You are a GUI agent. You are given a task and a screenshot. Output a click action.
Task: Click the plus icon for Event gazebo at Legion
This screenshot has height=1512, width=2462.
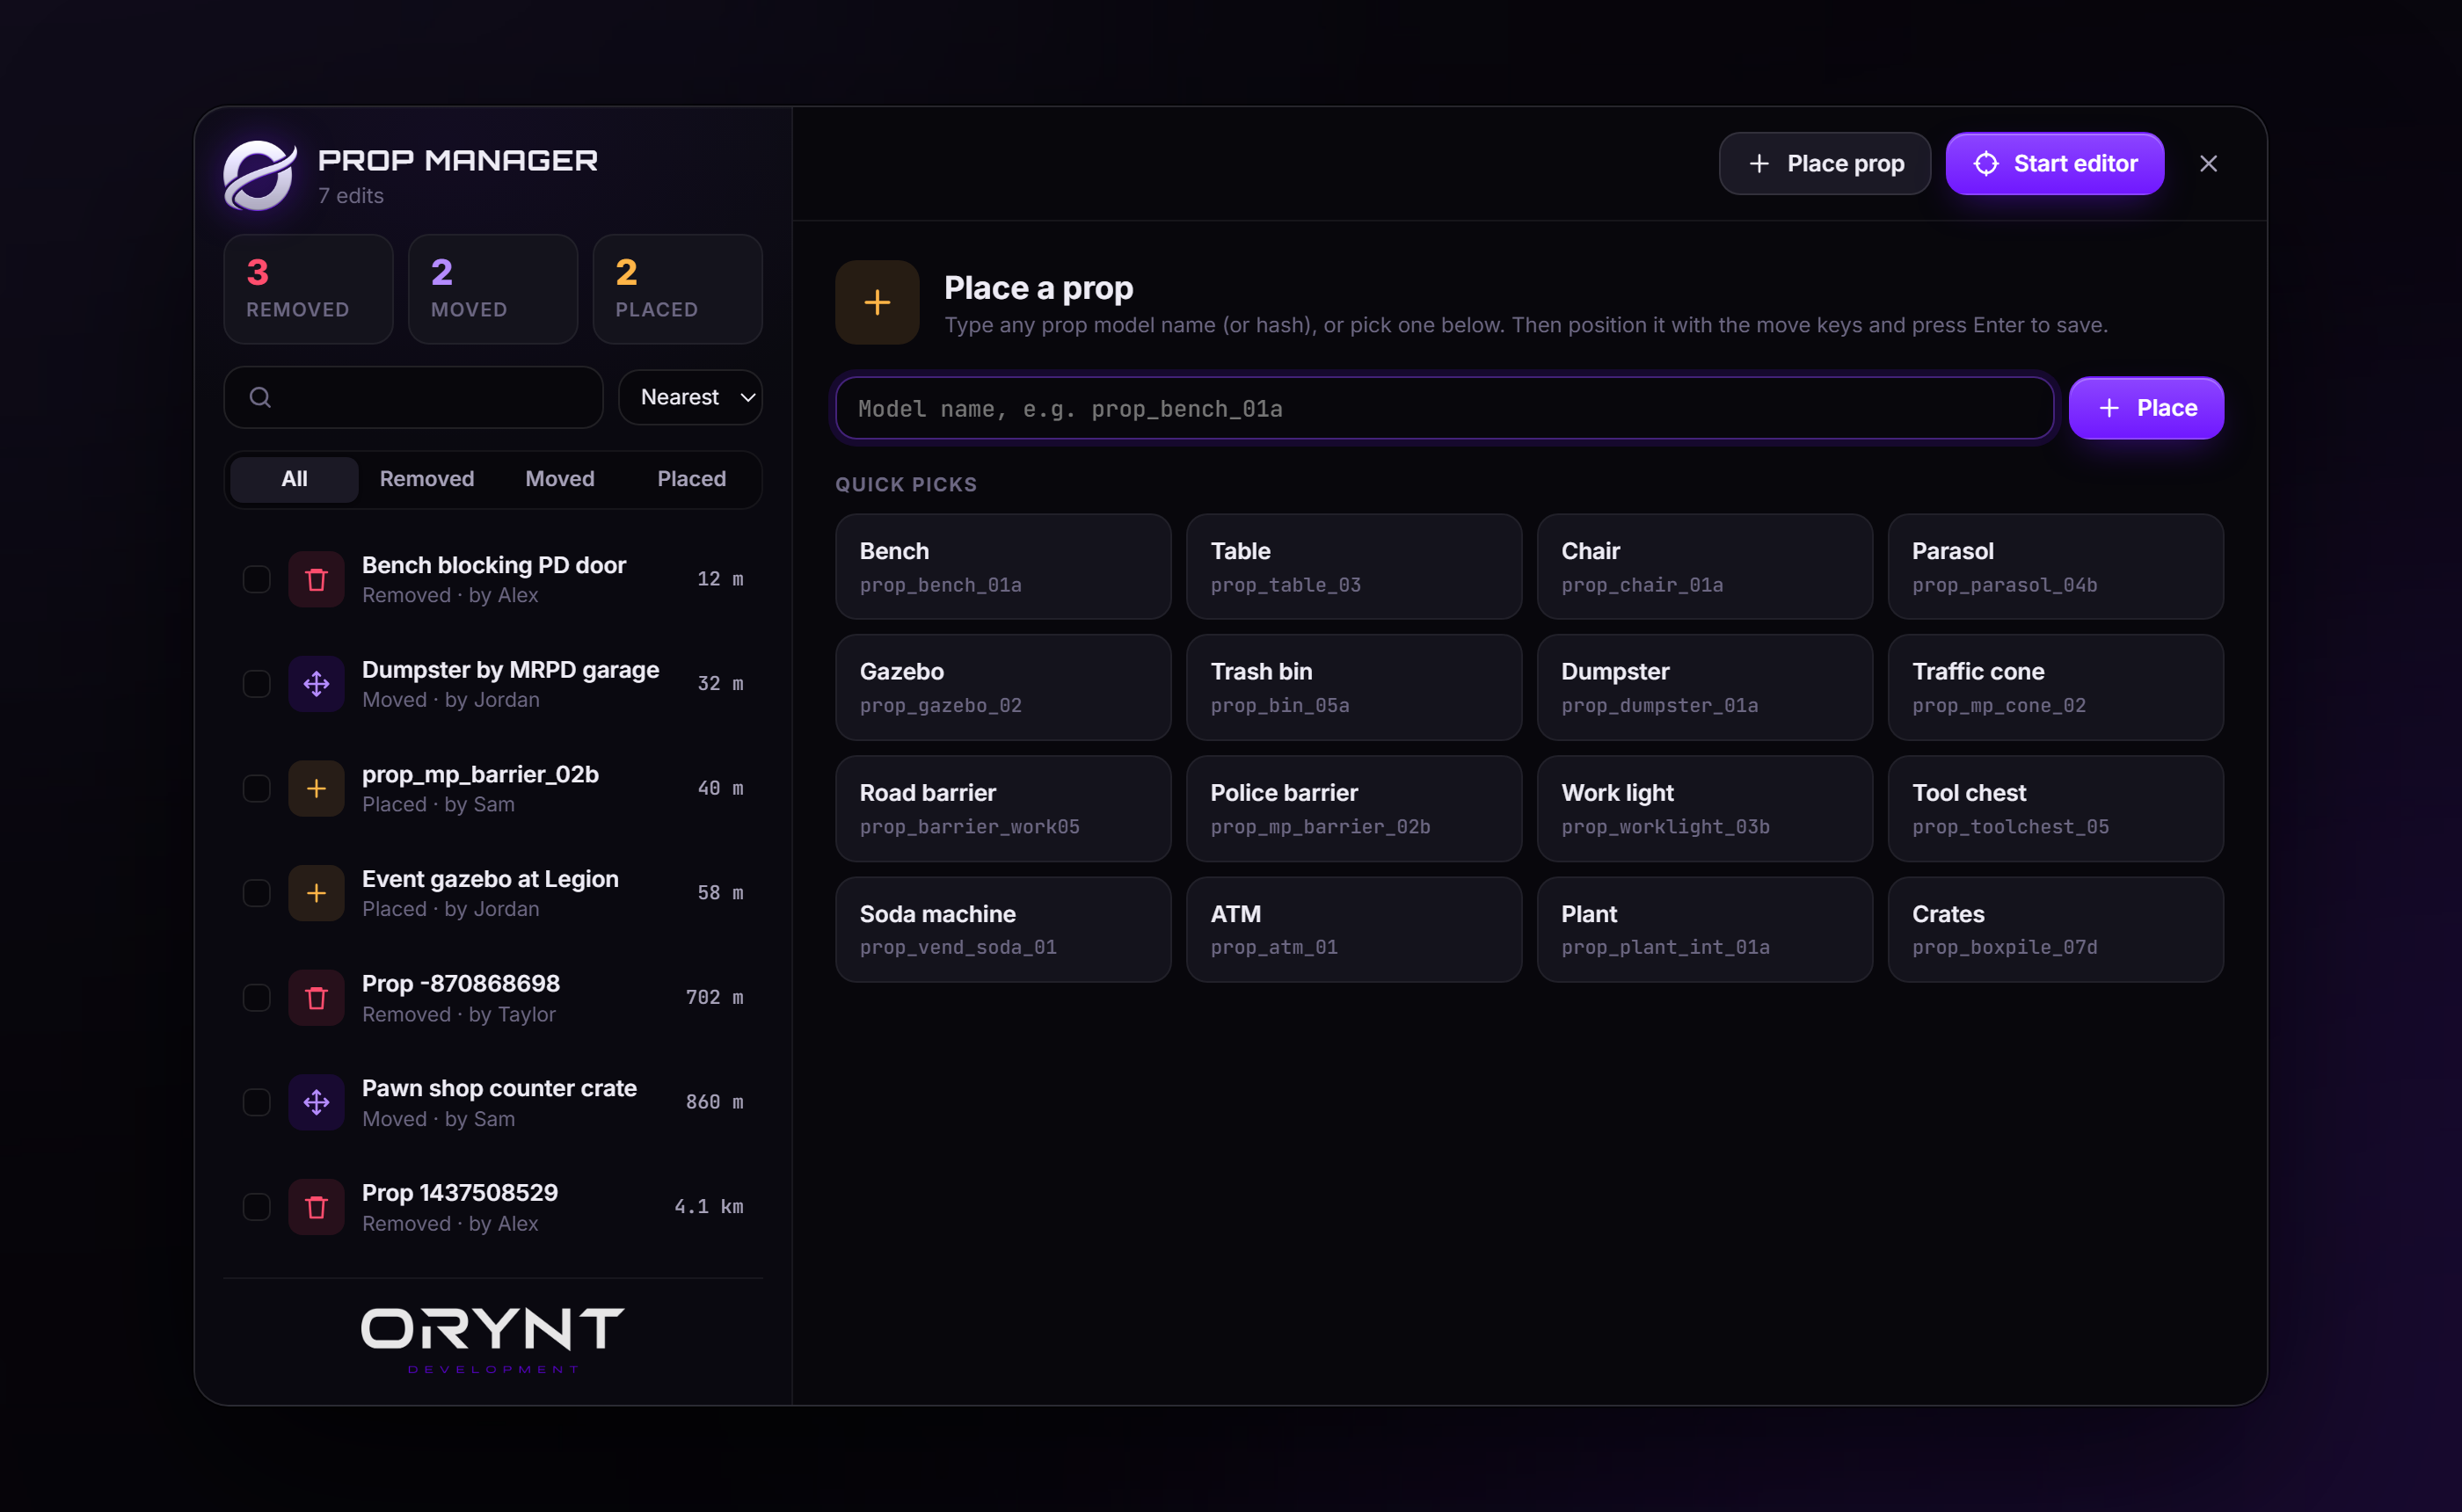point(316,893)
